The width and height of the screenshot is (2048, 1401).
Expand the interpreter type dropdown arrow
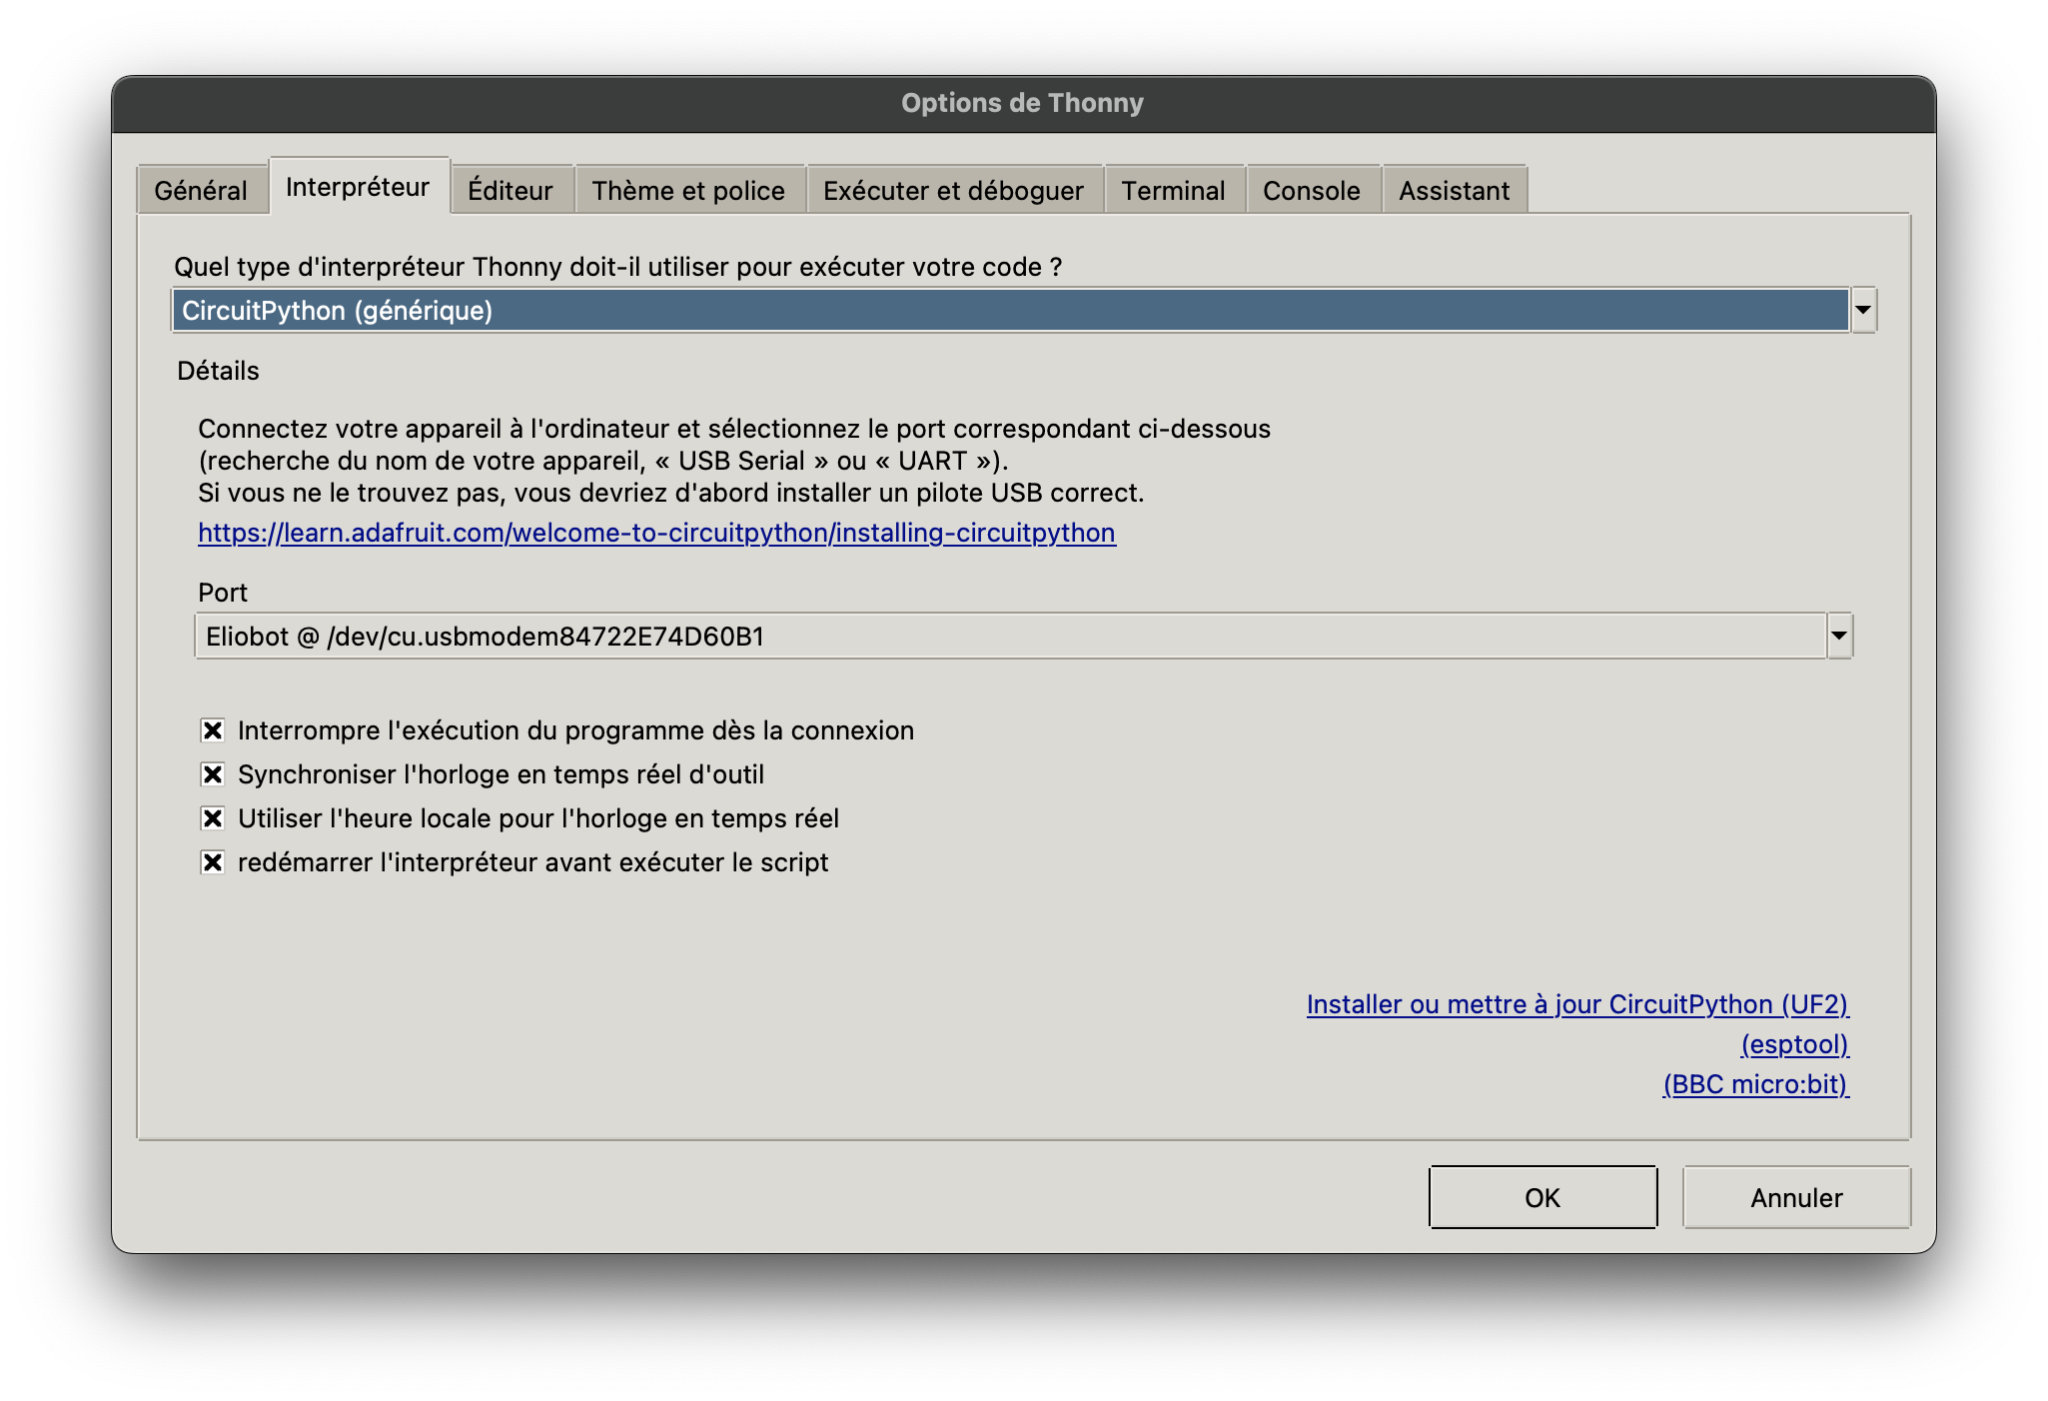1862,310
